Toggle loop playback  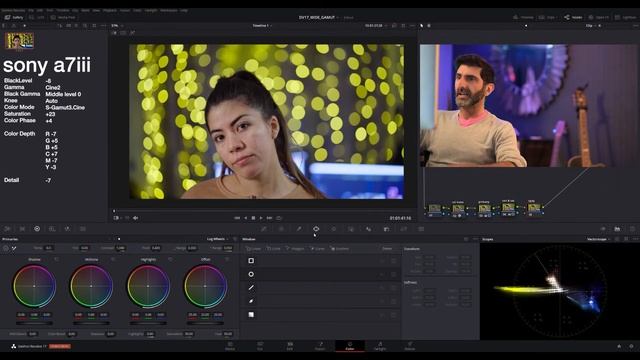[279, 218]
